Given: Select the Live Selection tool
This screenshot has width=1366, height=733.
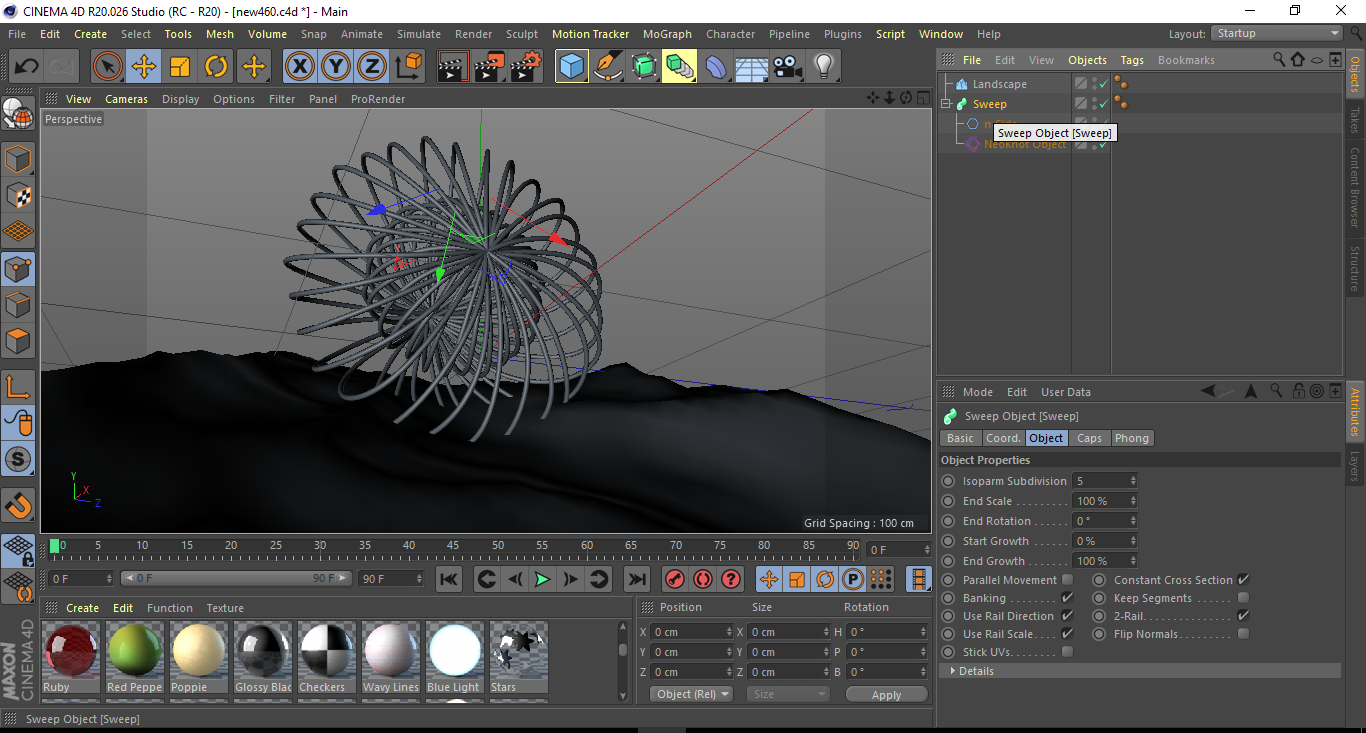Looking at the screenshot, I should 108,67.
